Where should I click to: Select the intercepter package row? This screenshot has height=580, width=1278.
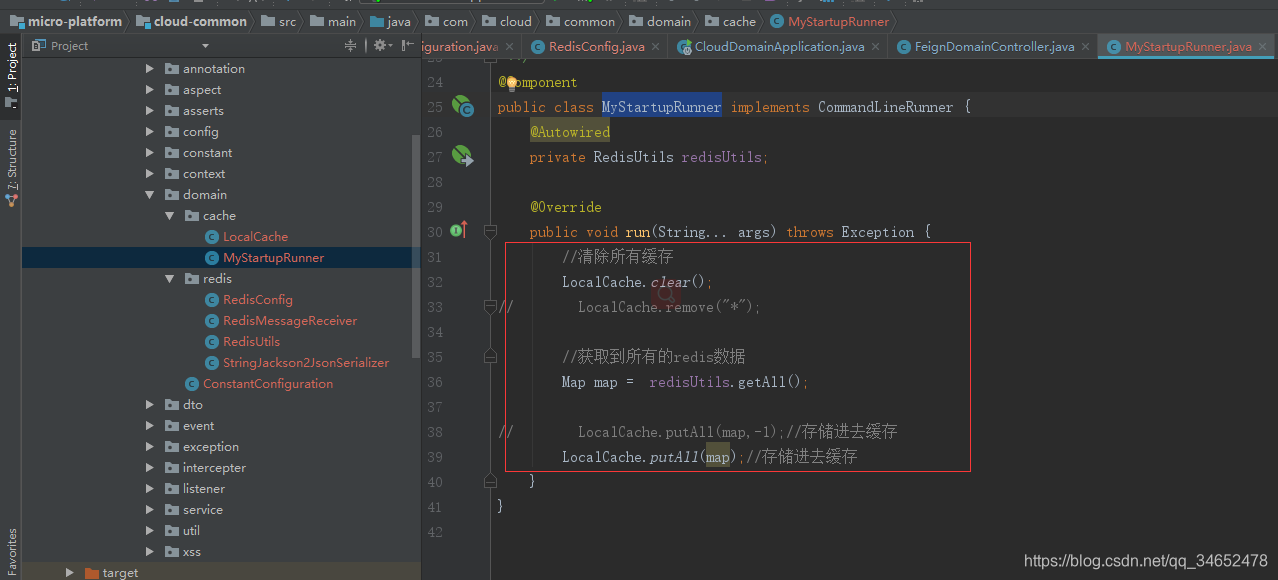click(221, 468)
